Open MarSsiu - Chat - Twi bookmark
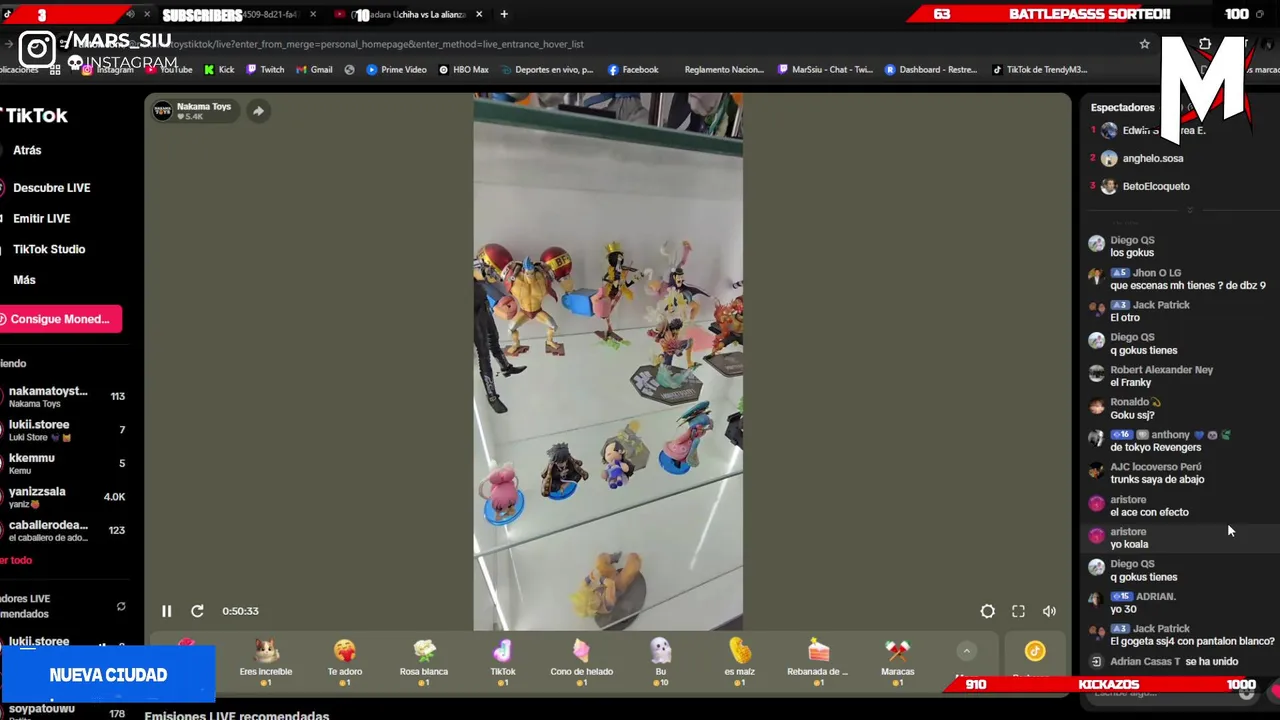The width and height of the screenshot is (1280, 720). pyautogui.click(x=826, y=70)
